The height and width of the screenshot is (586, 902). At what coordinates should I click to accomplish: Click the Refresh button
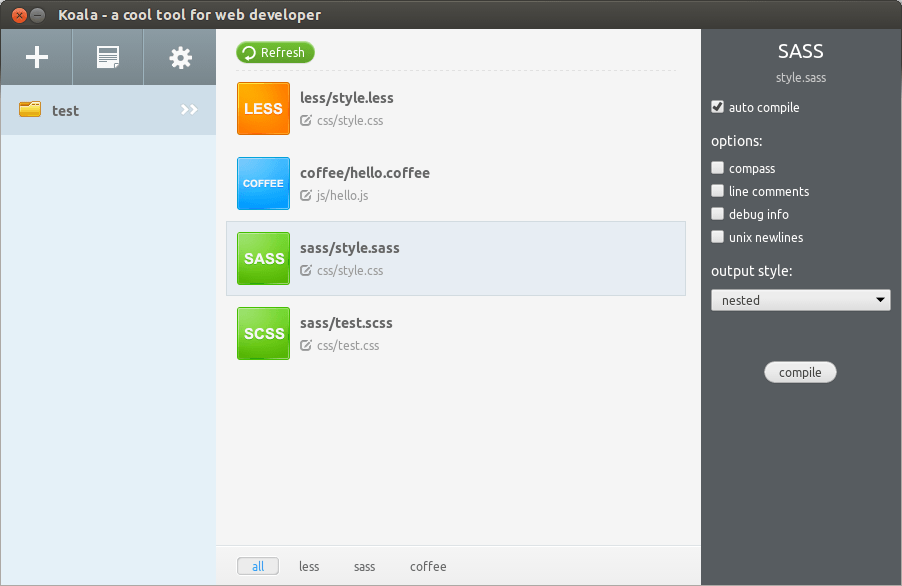click(x=276, y=52)
